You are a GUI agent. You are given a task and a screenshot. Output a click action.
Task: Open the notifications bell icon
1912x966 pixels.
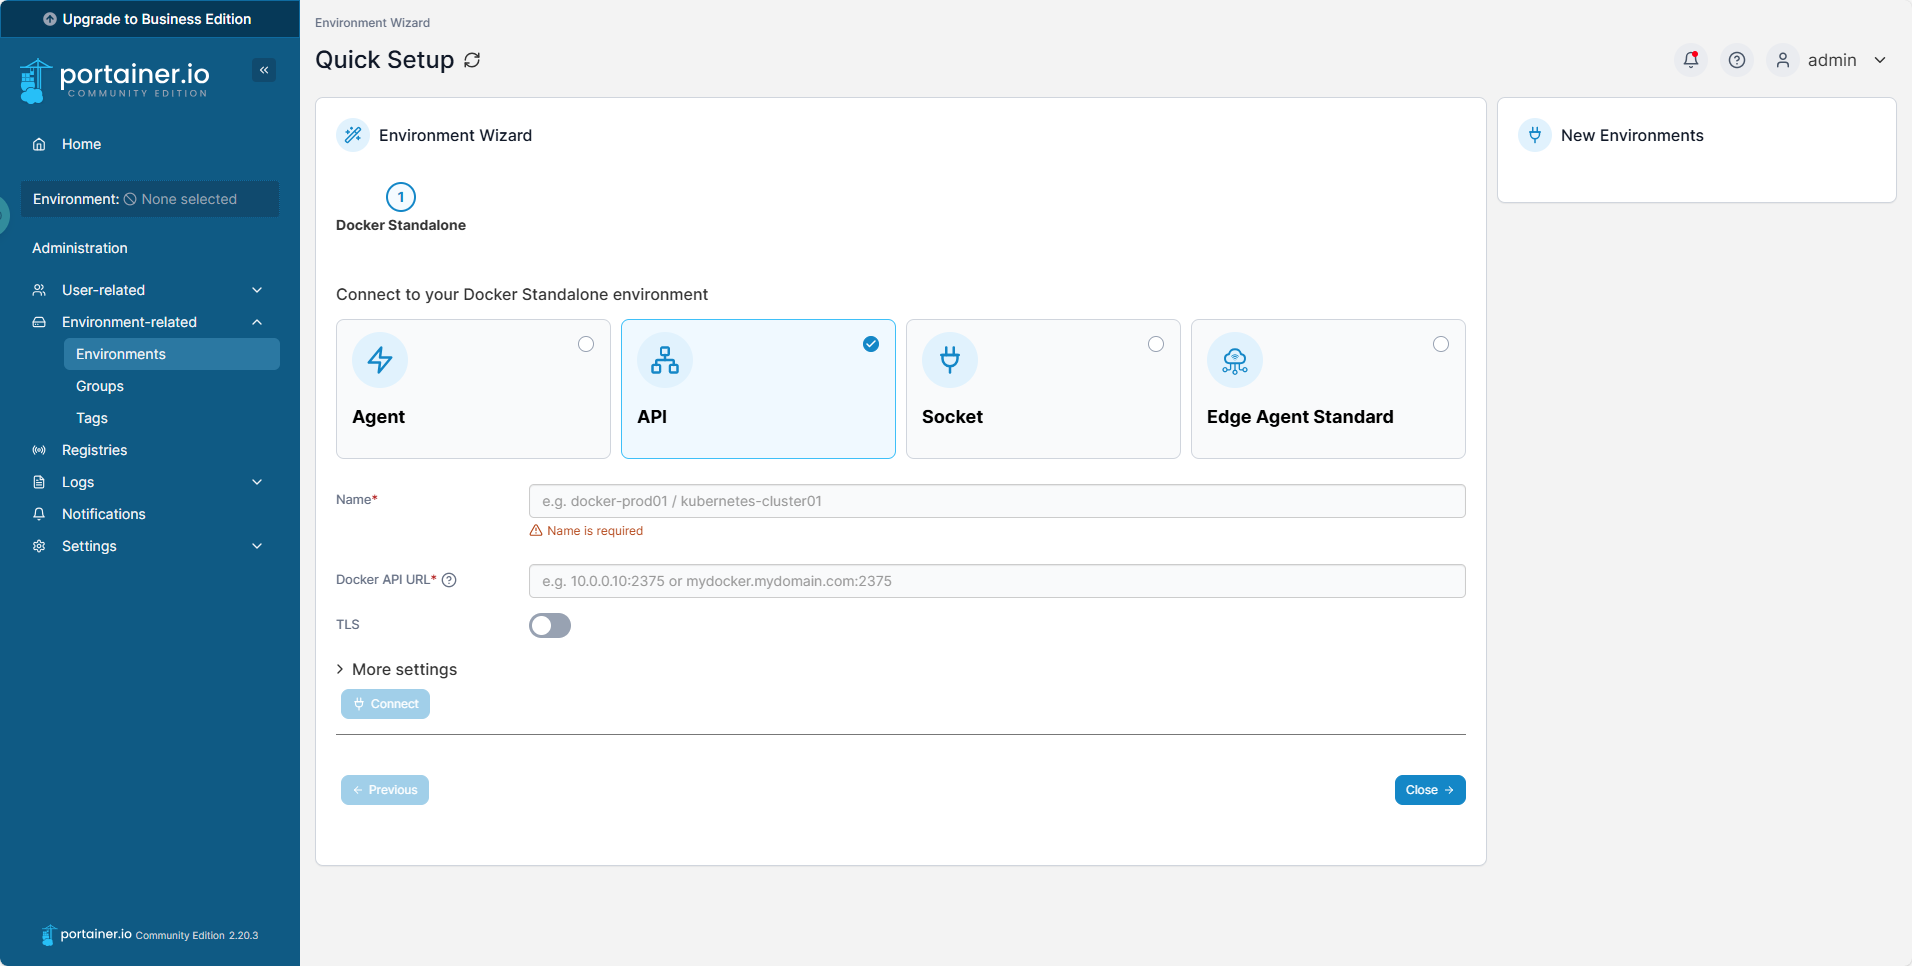pos(1690,60)
